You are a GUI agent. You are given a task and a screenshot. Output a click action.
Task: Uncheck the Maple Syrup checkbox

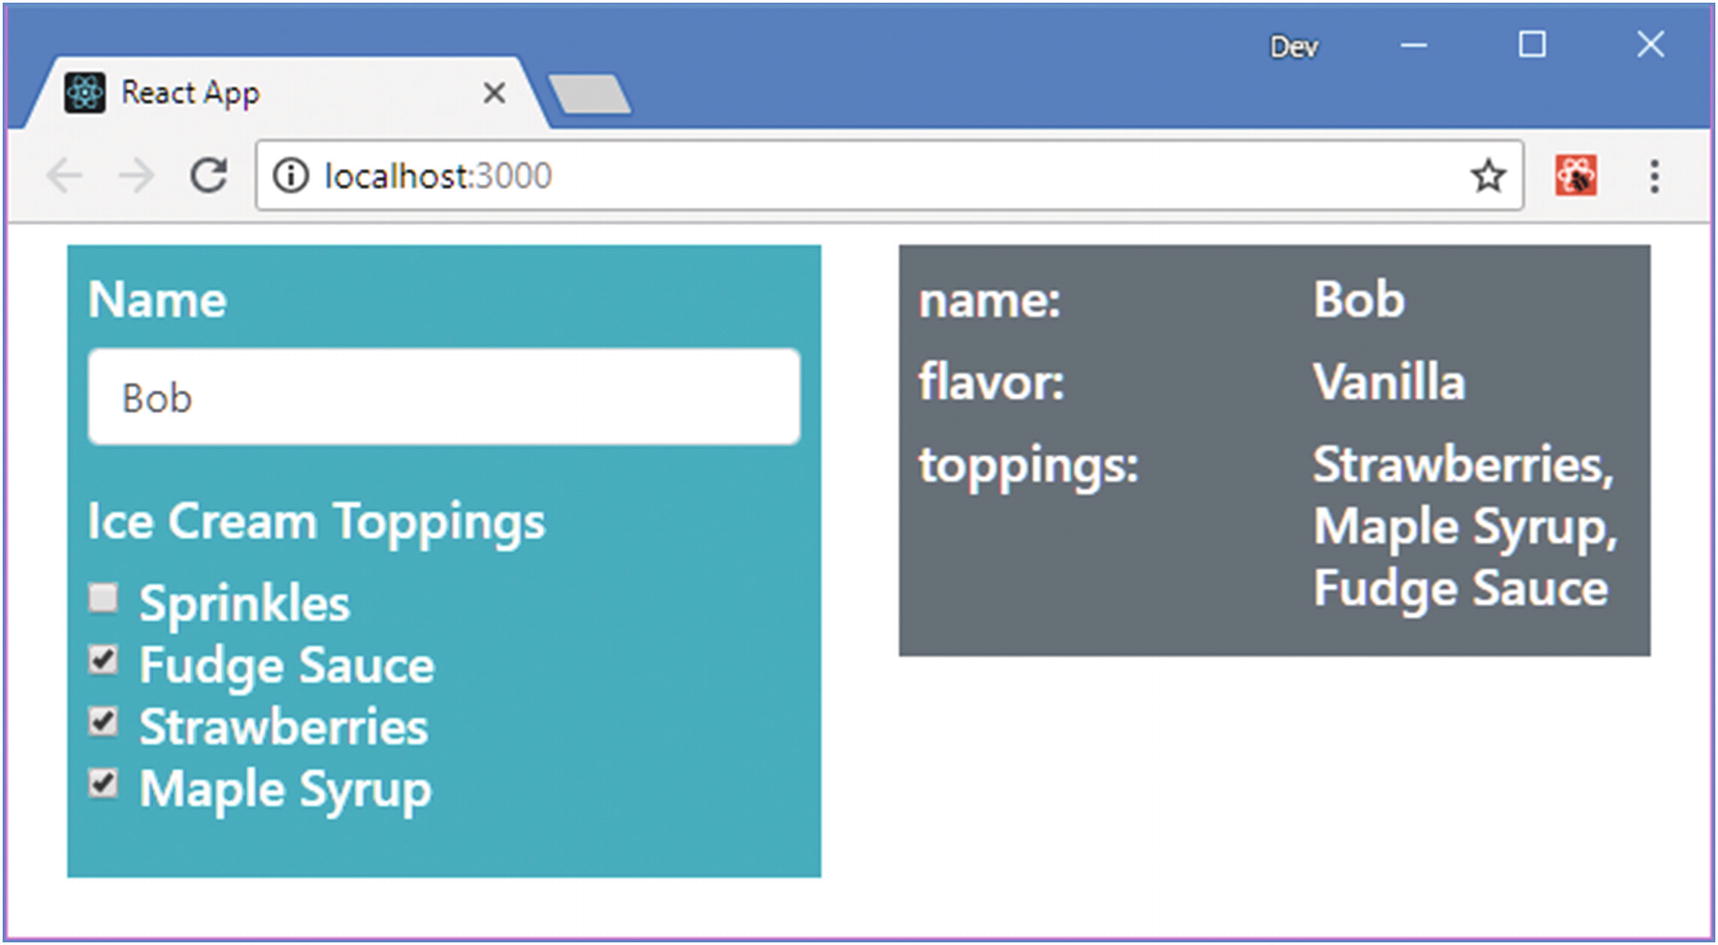click(103, 784)
